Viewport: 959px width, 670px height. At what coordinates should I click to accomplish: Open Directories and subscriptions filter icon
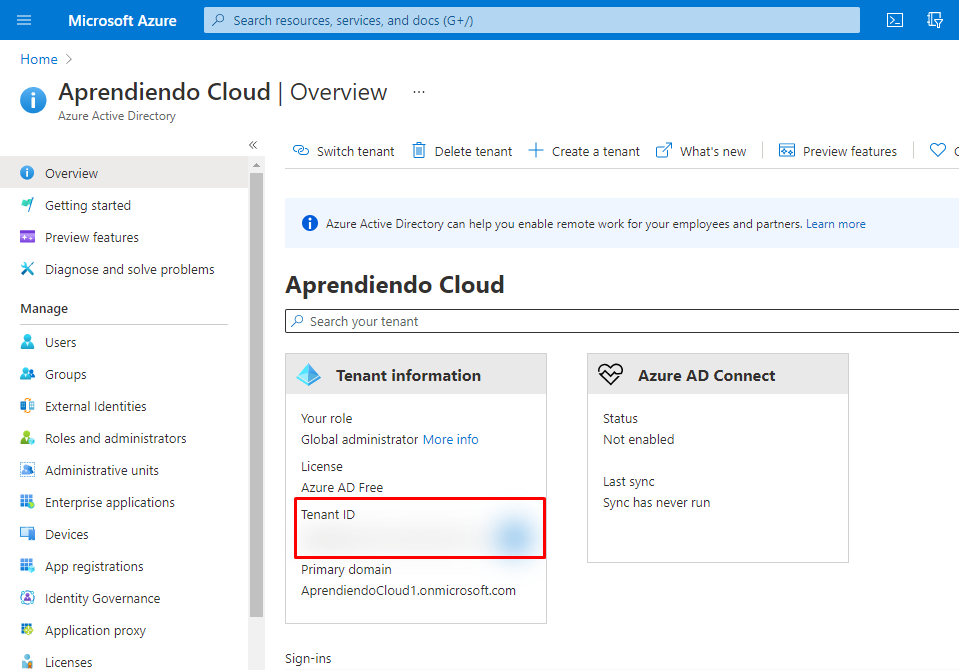click(935, 20)
